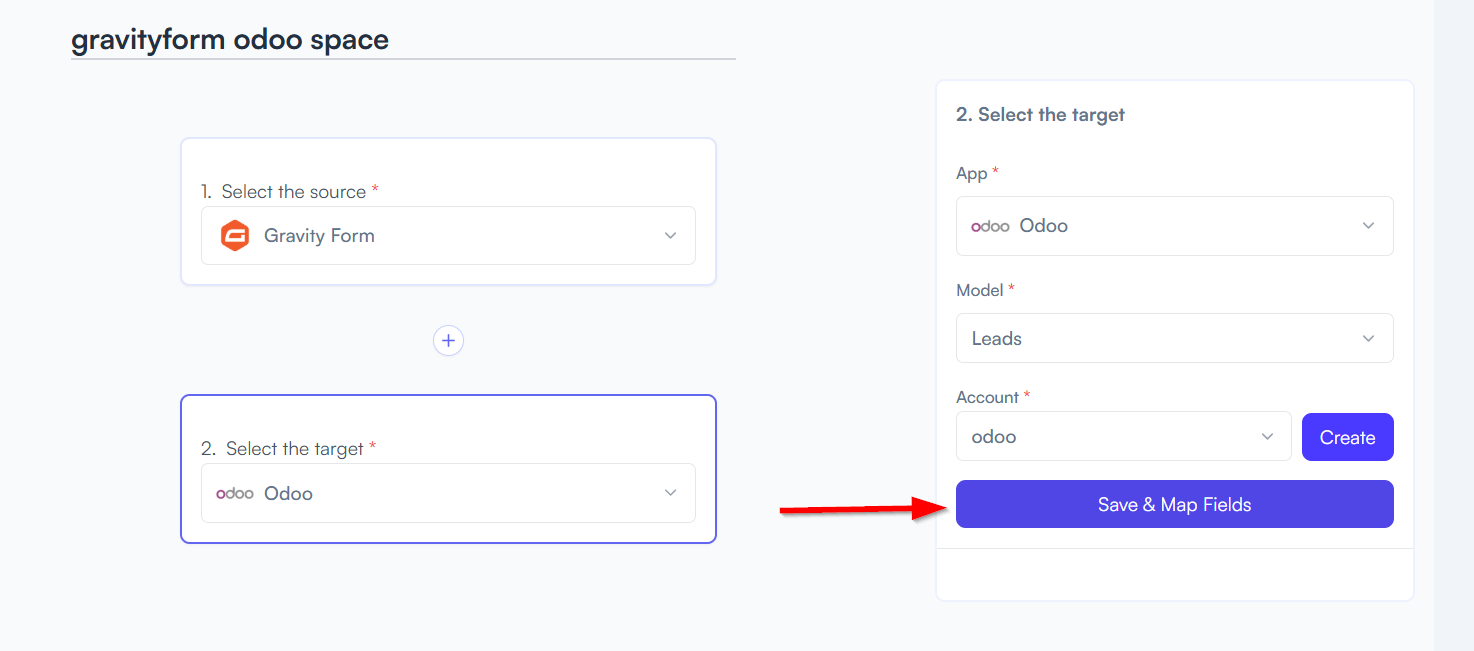Screen dimensions: 1474x651
Task: Click the App label
Action: pyautogui.click(x=971, y=174)
